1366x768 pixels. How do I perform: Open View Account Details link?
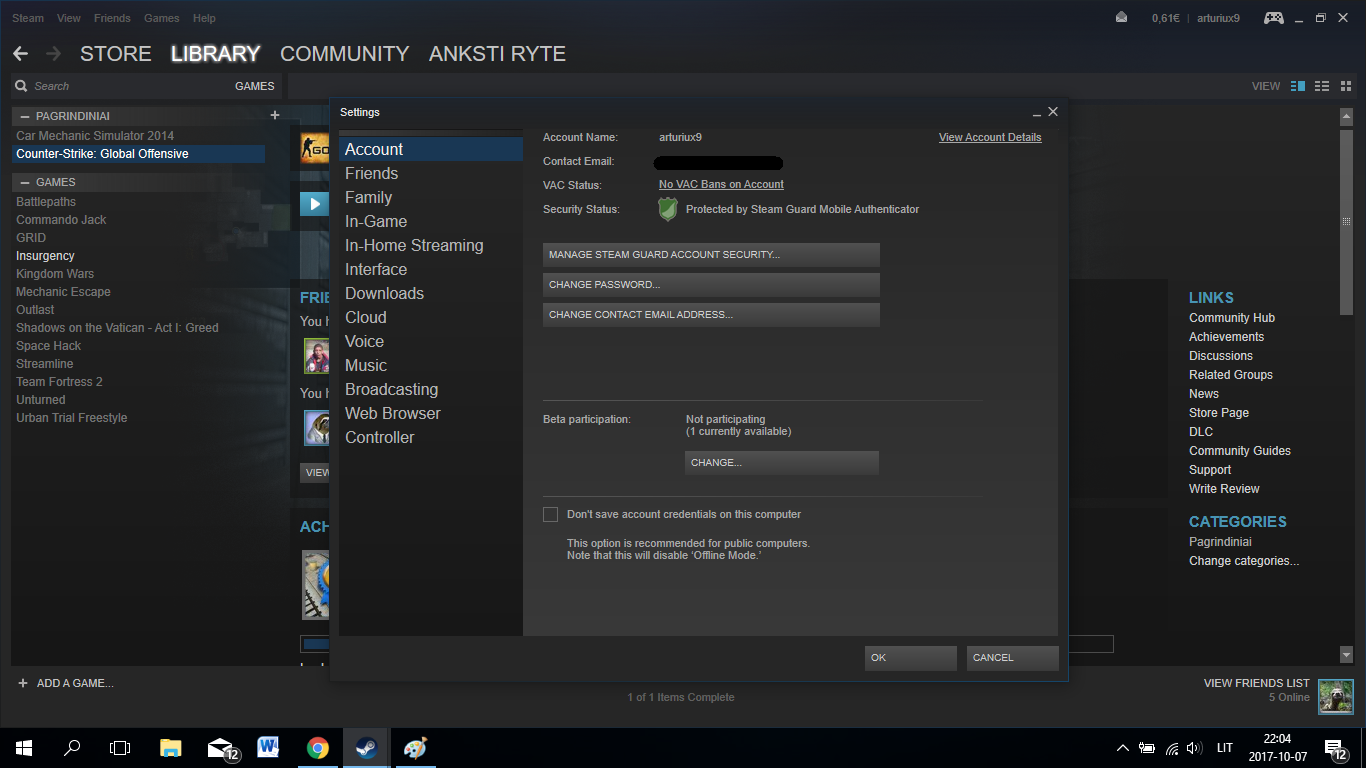(990, 137)
